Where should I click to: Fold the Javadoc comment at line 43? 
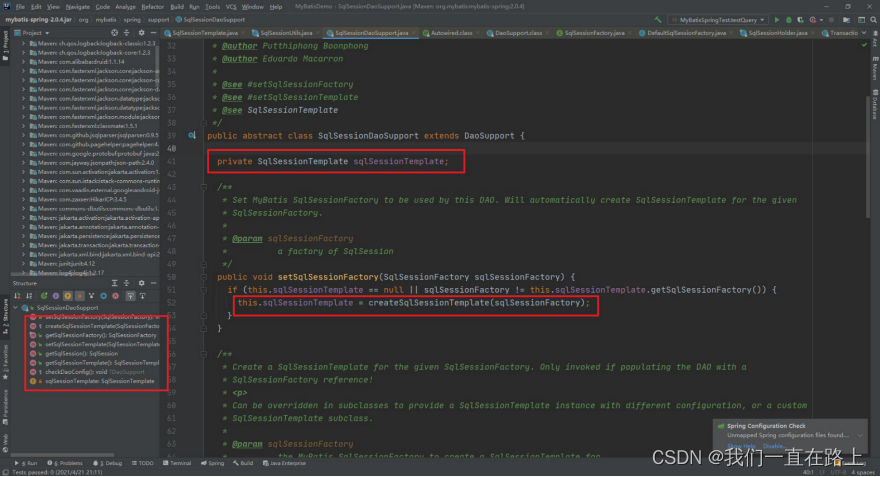click(204, 187)
